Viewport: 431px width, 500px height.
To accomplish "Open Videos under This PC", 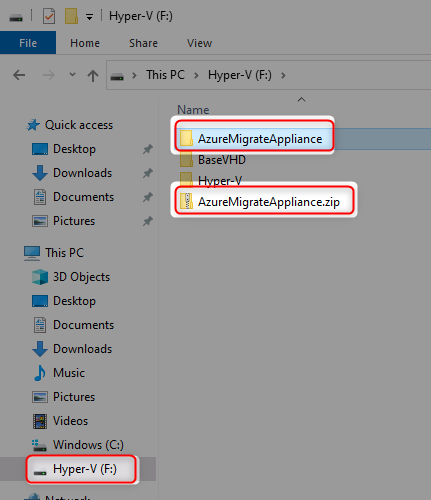I will (70, 421).
